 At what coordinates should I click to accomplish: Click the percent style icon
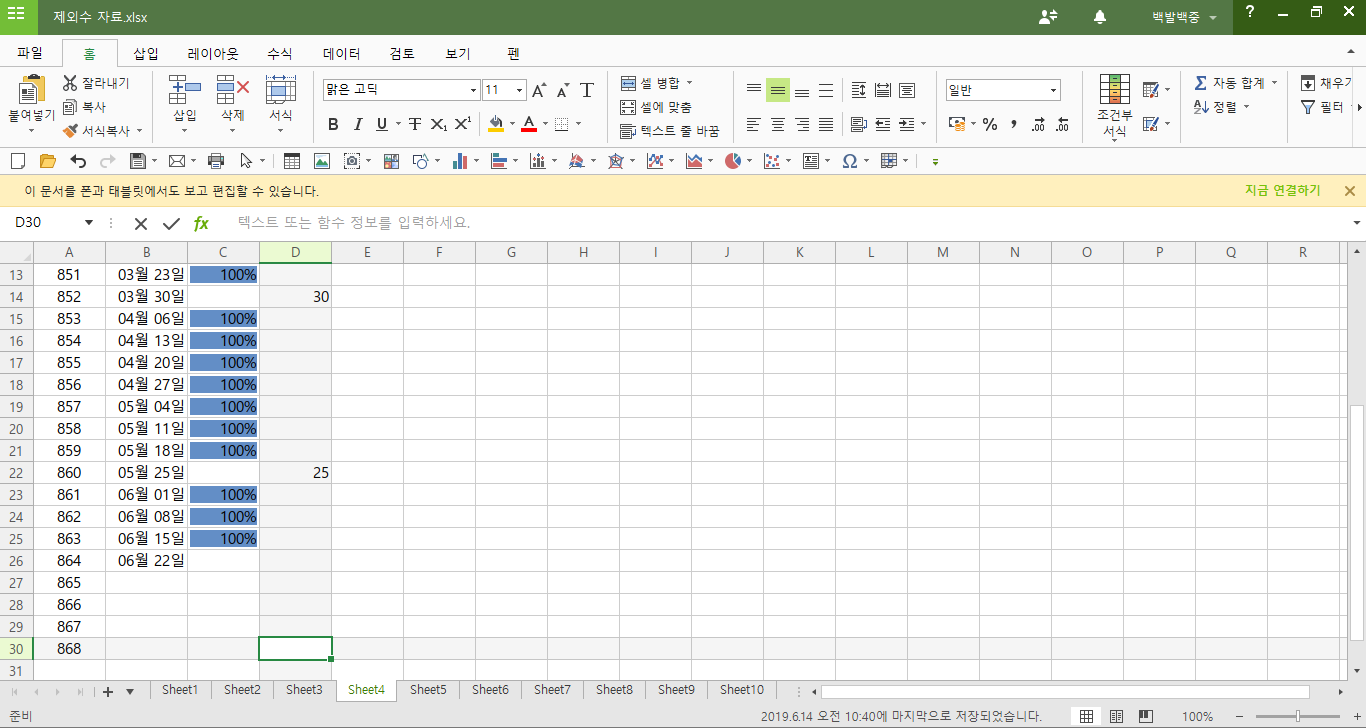pos(989,124)
